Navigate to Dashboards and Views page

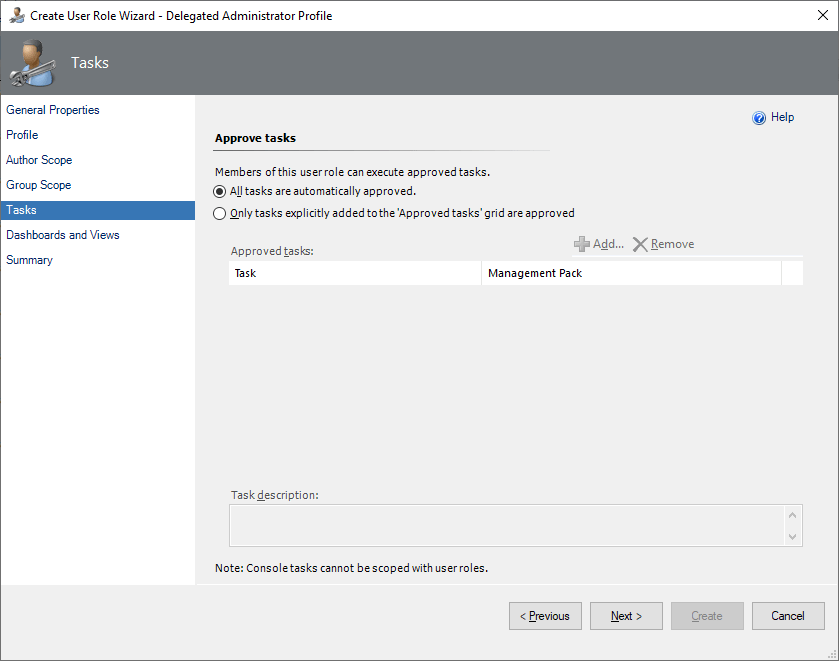(x=63, y=235)
